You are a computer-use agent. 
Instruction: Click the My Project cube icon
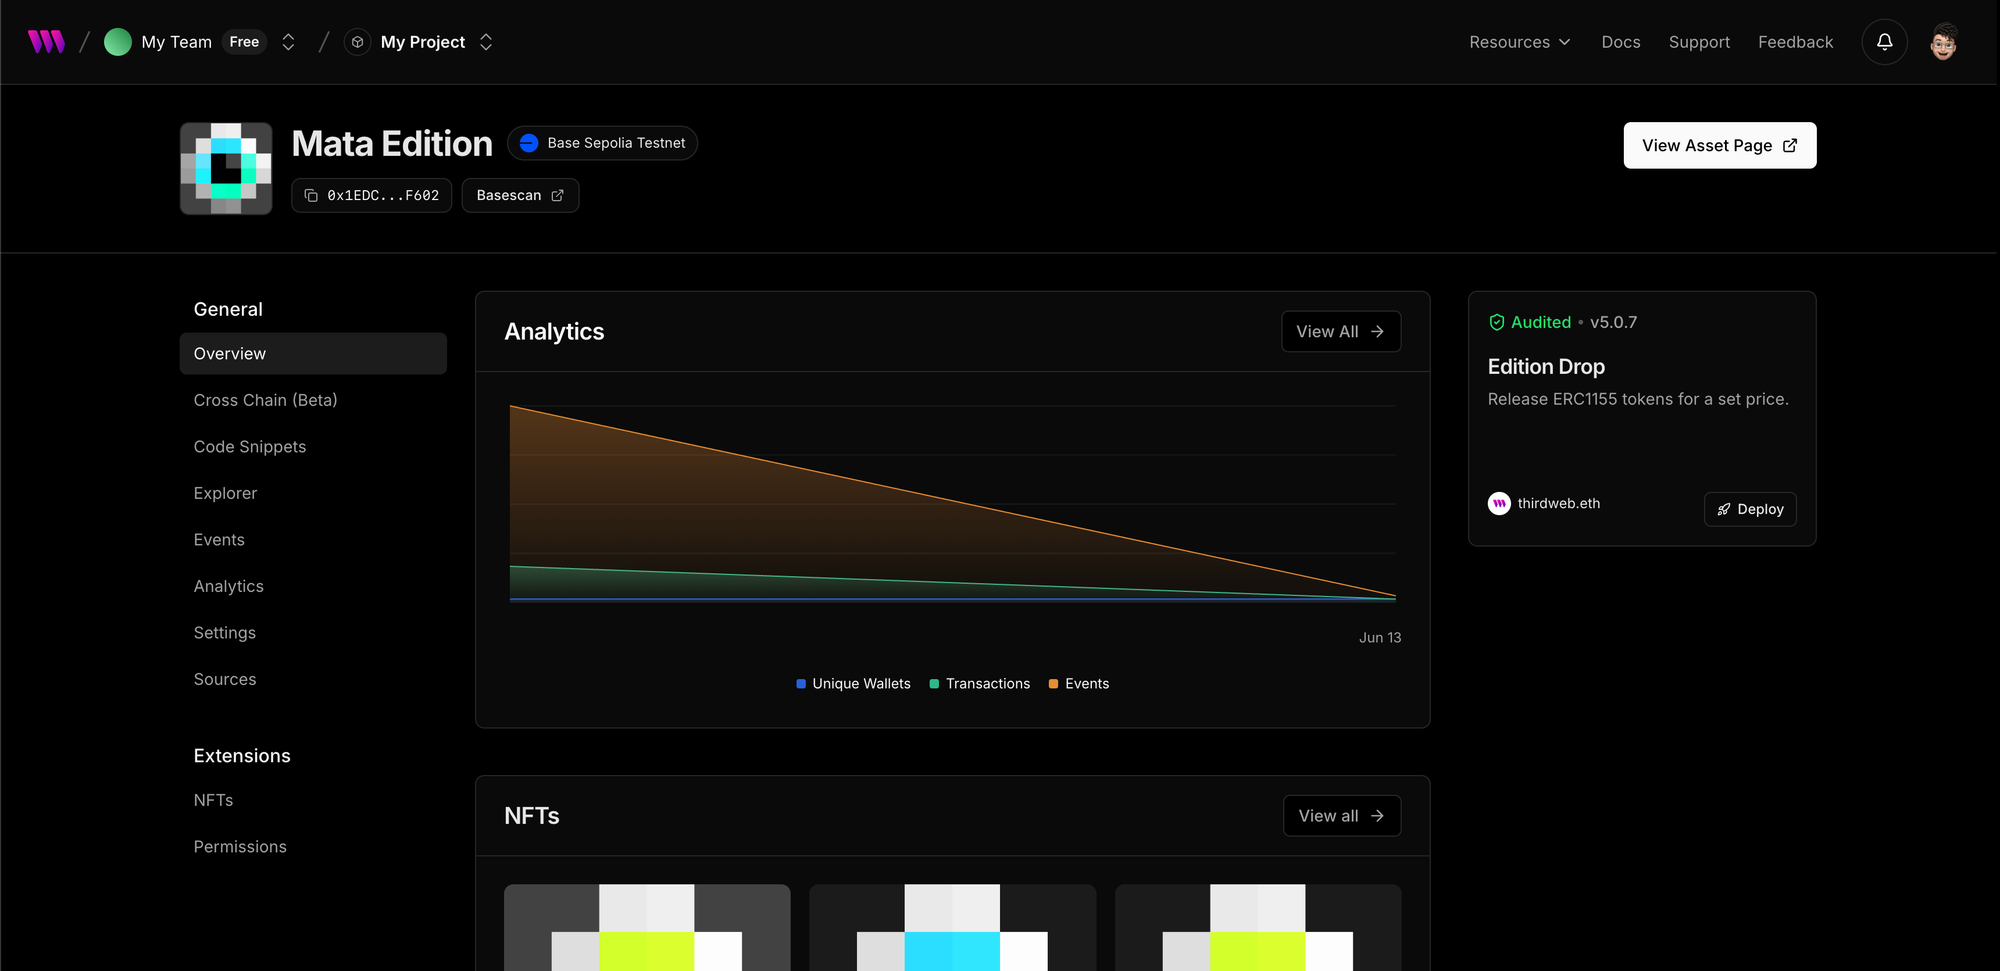point(357,42)
